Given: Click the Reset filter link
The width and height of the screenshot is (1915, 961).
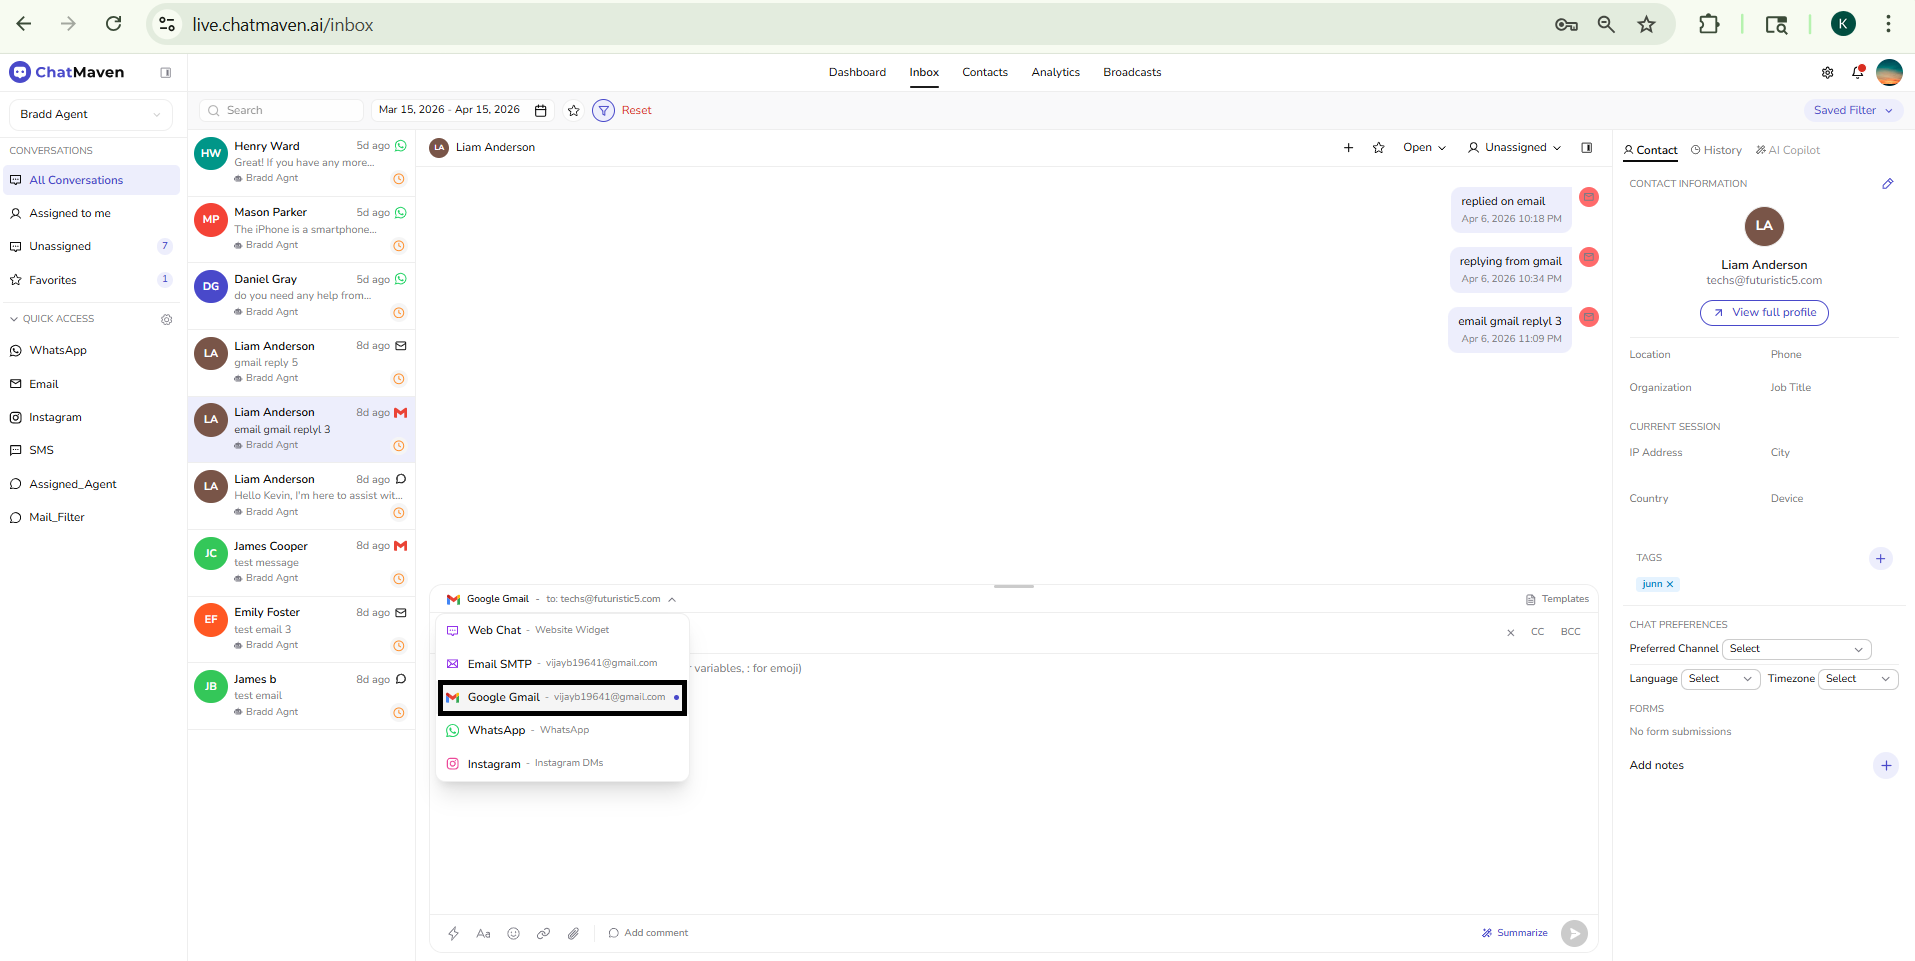Looking at the screenshot, I should 636,111.
